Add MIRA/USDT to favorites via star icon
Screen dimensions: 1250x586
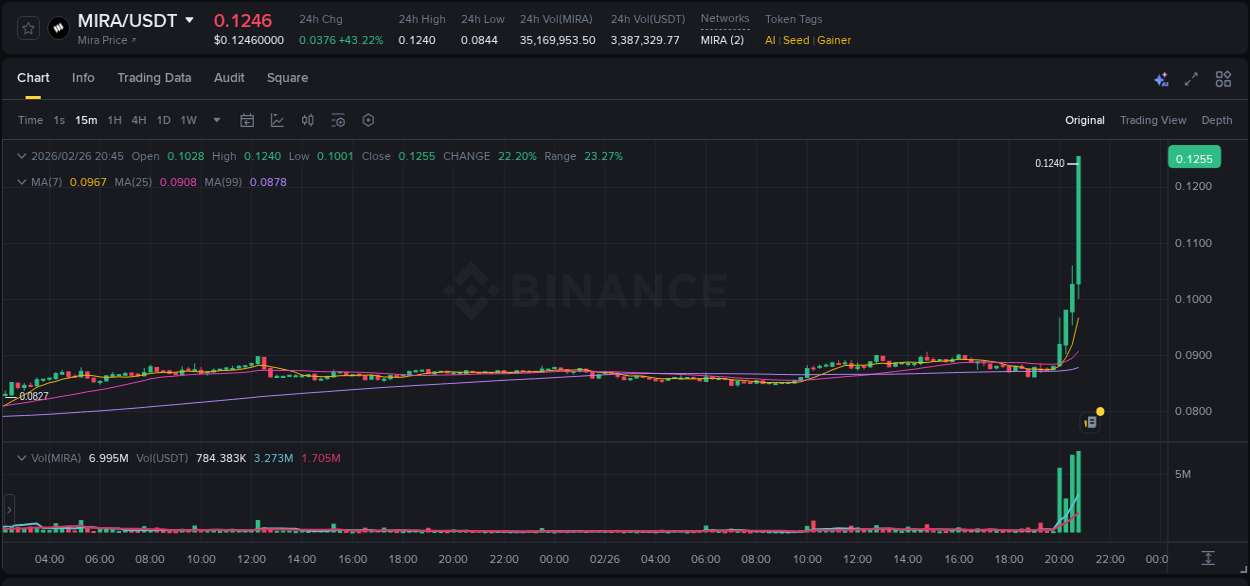point(27,28)
